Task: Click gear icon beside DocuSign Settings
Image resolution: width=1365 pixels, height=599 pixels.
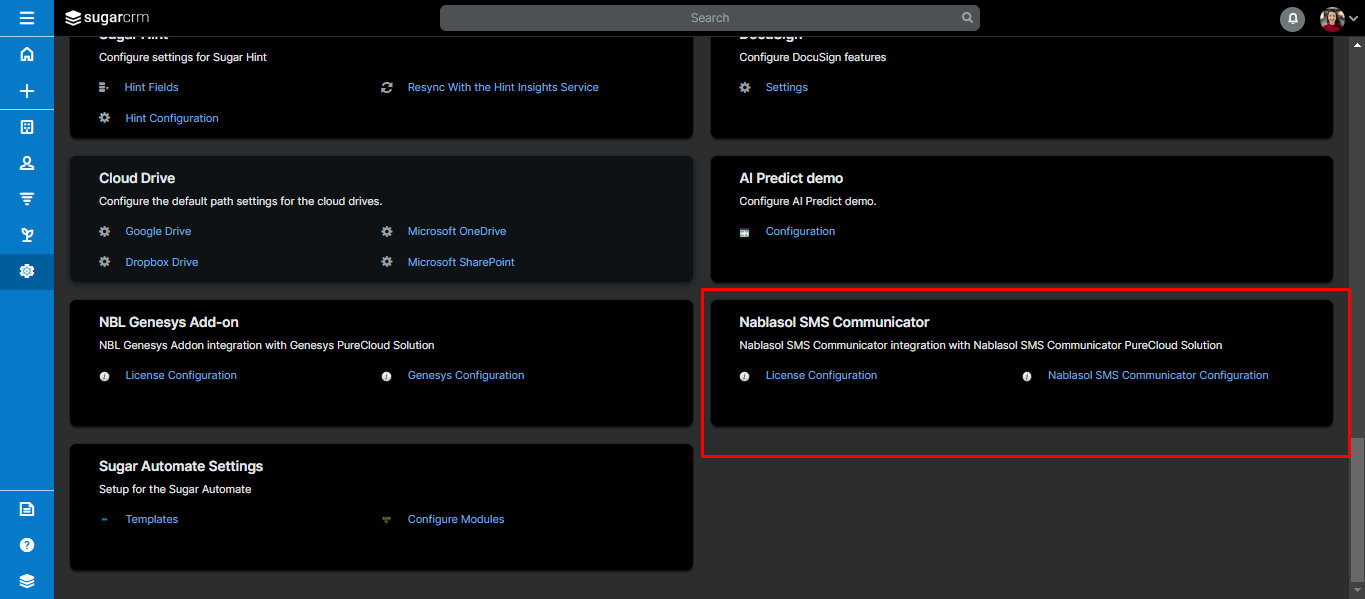Action: click(x=745, y=87)
